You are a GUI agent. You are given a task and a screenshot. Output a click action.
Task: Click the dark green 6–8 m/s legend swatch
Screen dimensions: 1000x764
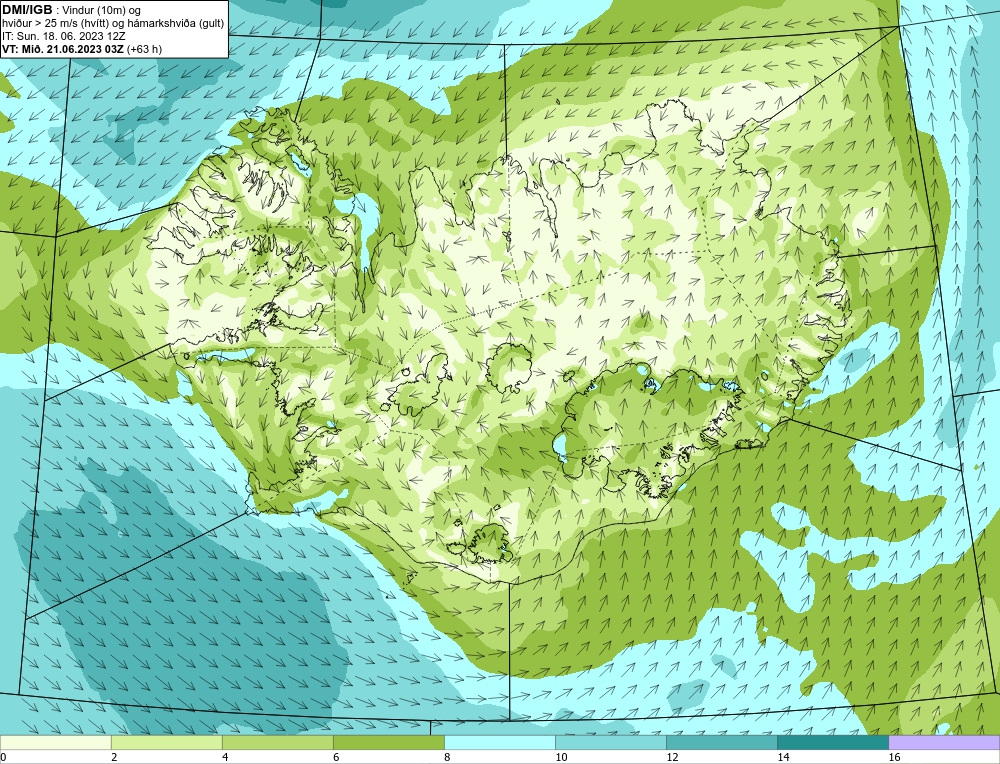tap(388, 742)
